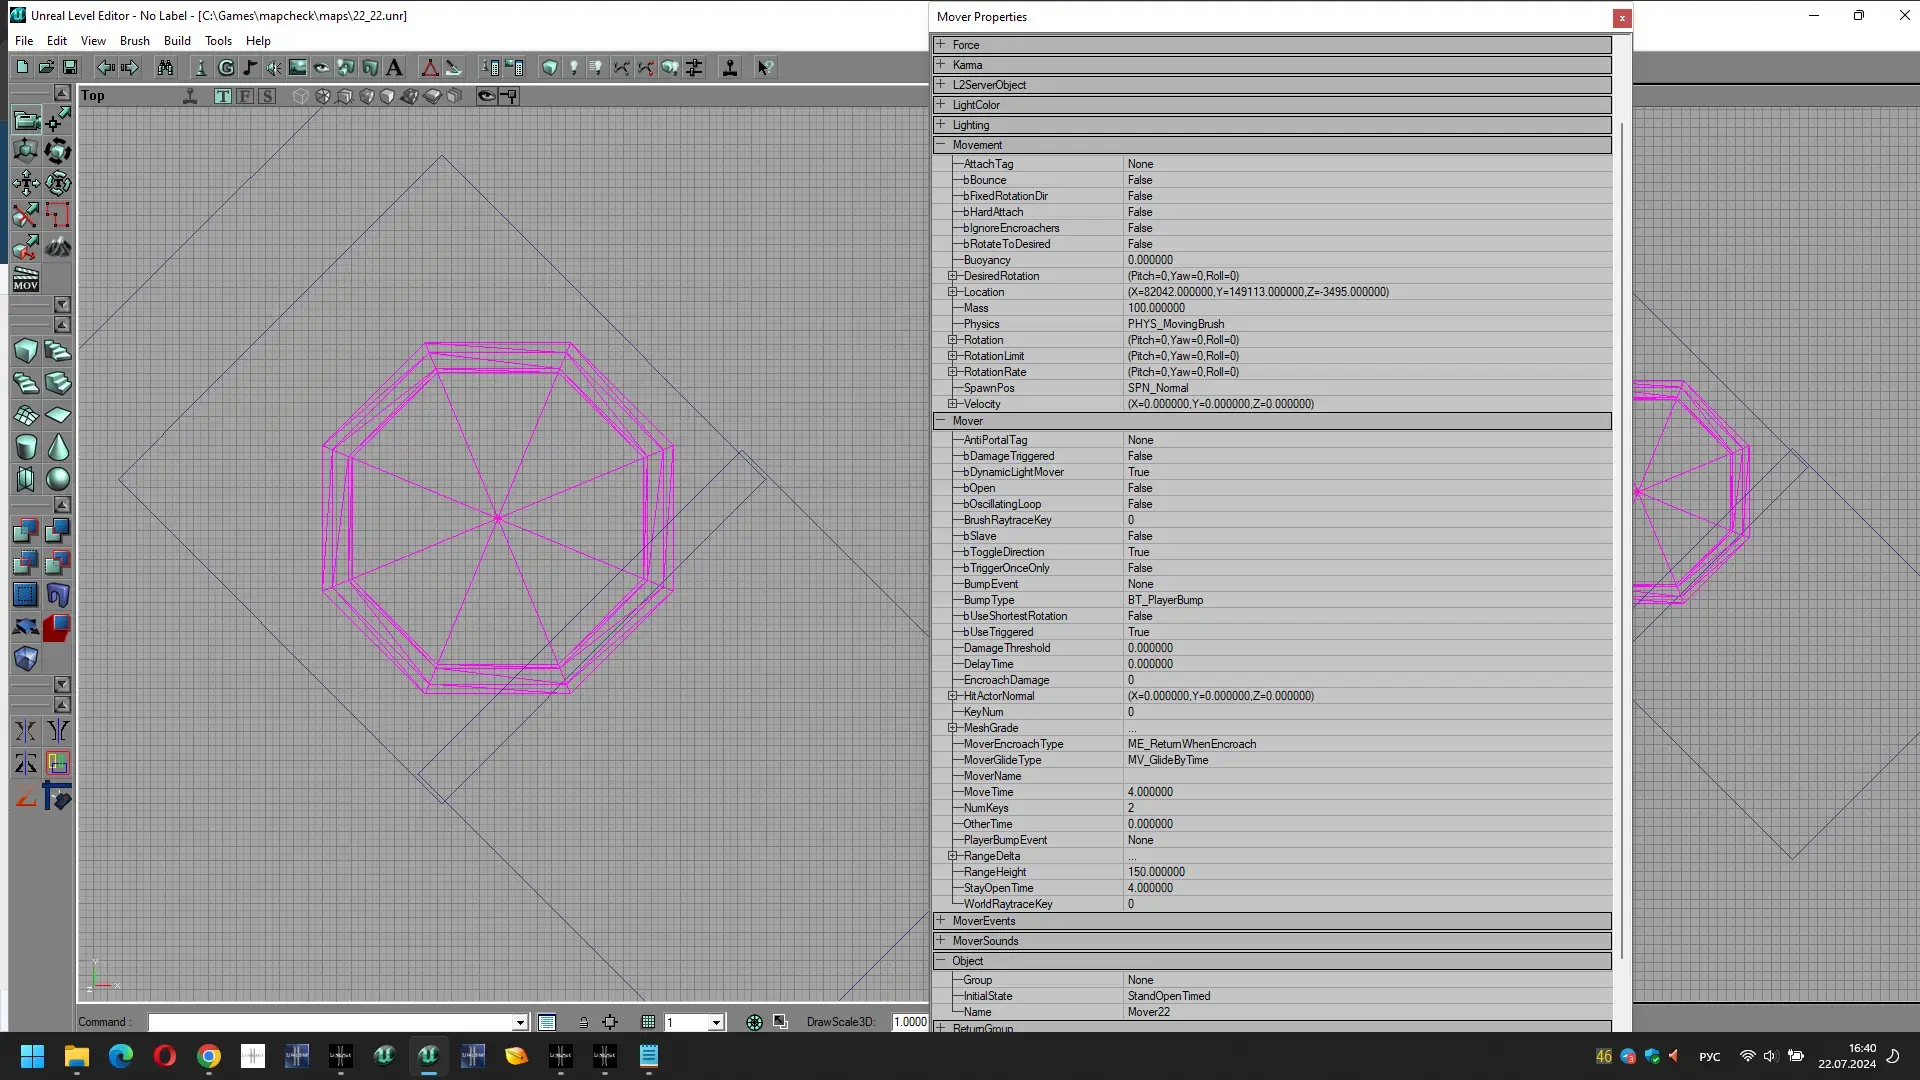Open the Tools menu

(218, 41)
